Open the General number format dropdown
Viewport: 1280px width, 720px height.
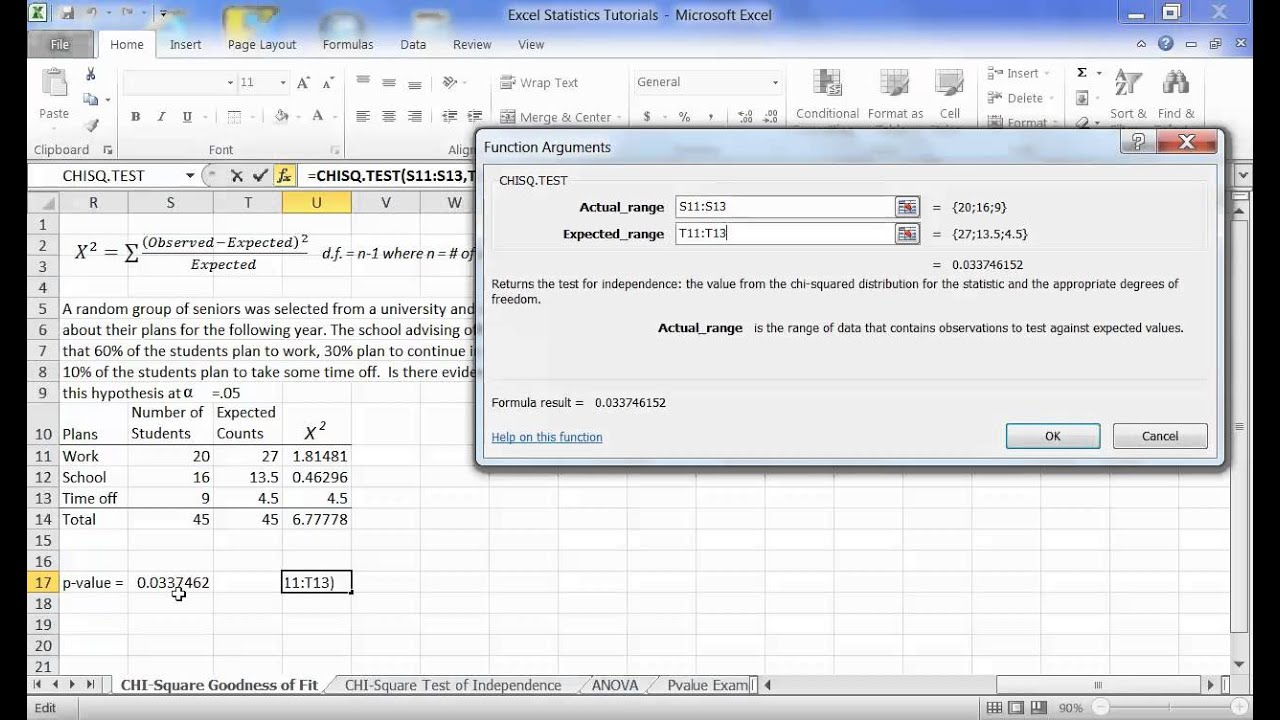[775, 83]
